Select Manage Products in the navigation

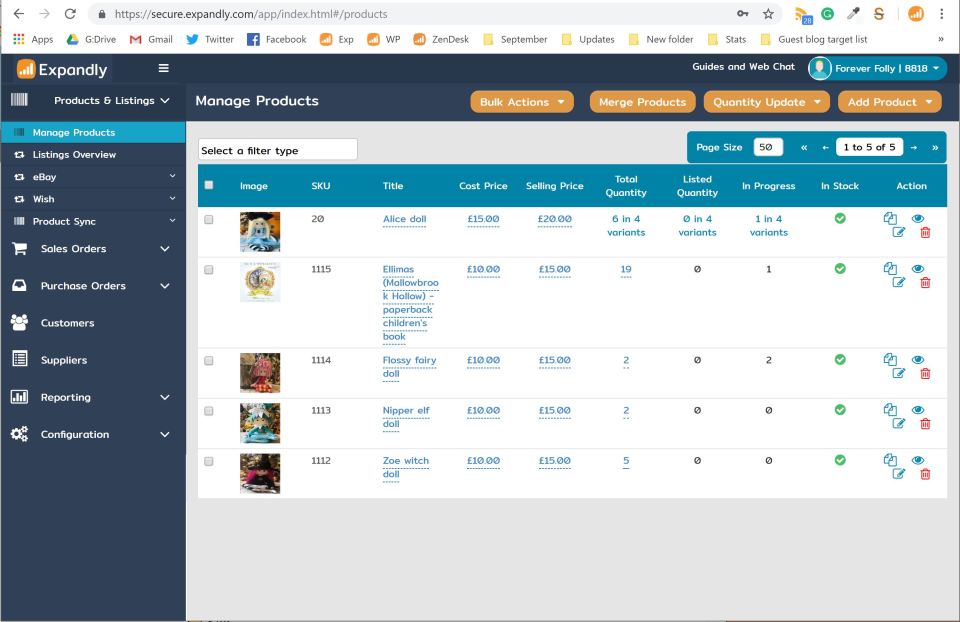tap(75, 131)
